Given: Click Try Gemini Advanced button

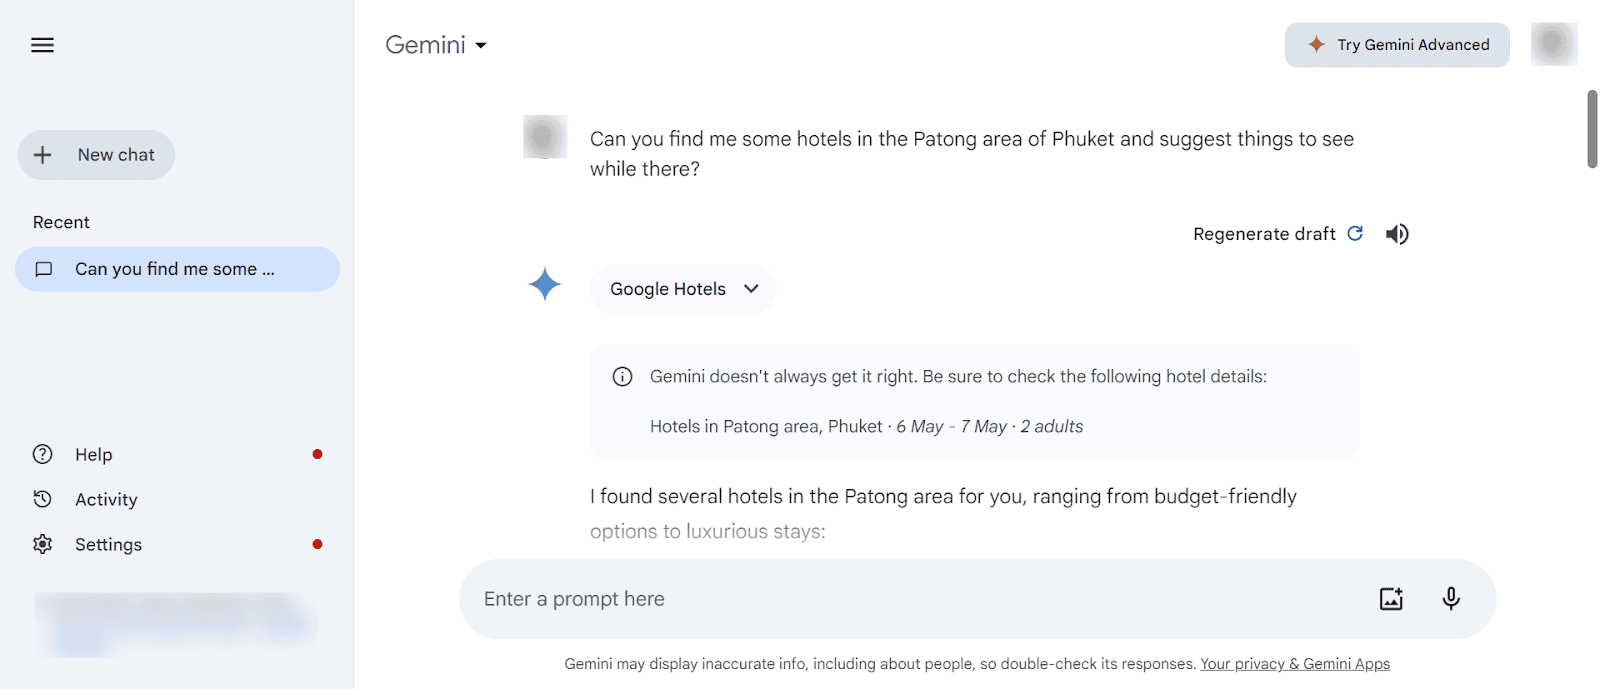Looking at the screenshot, I should click(1397, 45).
